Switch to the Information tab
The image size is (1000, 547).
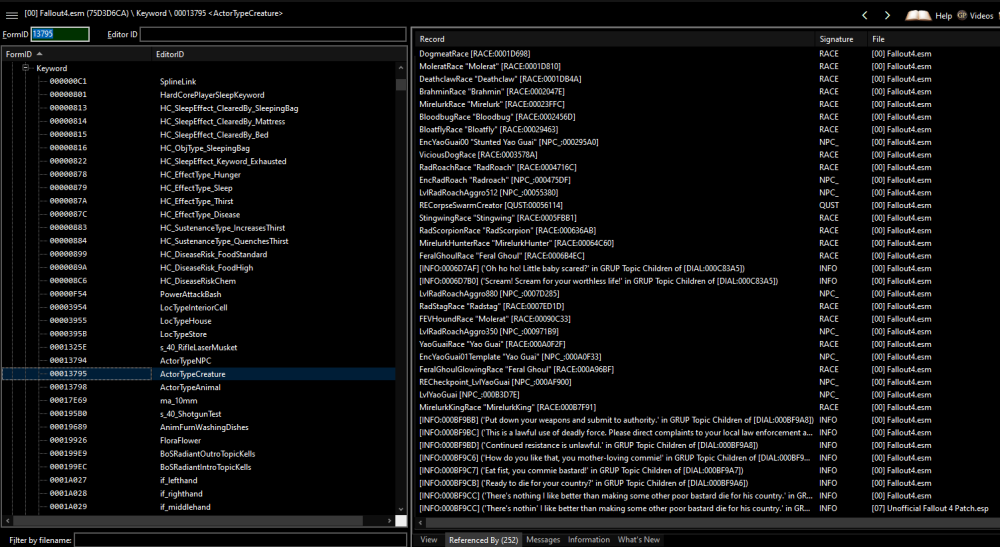coord(589,539)
